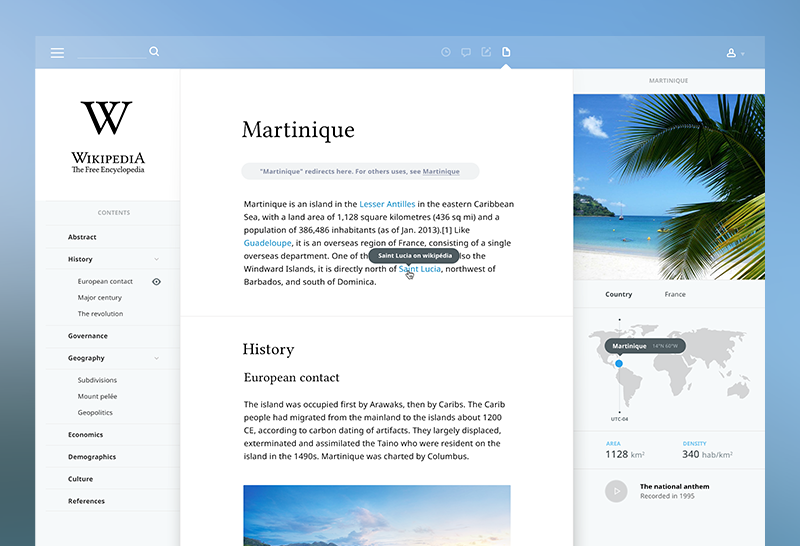Viewport: 800px width, 546px height.
Task: Click the blue location dot on map
Action: (x=619, y=363)
